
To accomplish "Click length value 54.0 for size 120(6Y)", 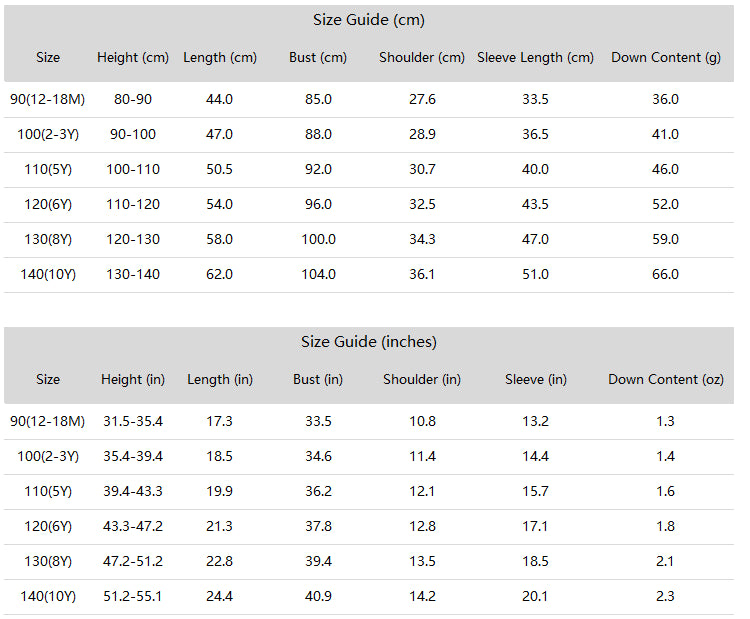I will pos(219,205).
